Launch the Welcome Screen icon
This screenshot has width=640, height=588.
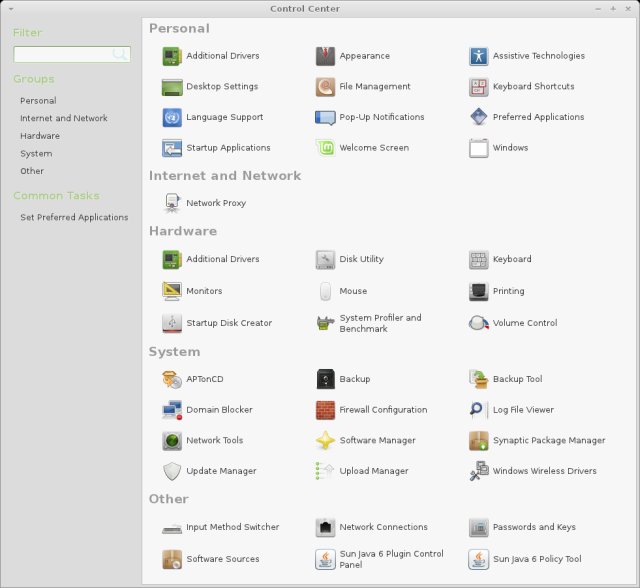pos(325,148)
